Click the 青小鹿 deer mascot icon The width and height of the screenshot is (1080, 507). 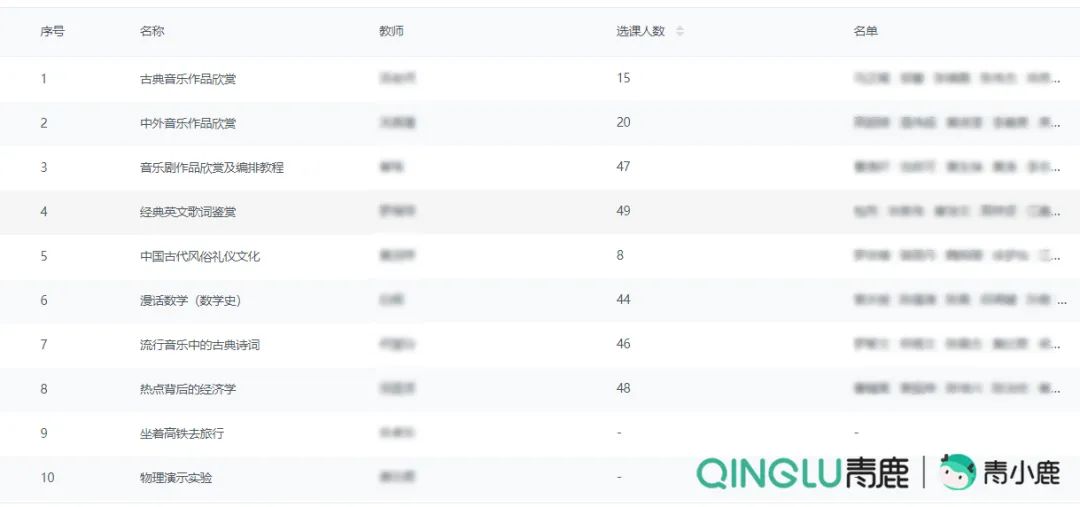957,472
